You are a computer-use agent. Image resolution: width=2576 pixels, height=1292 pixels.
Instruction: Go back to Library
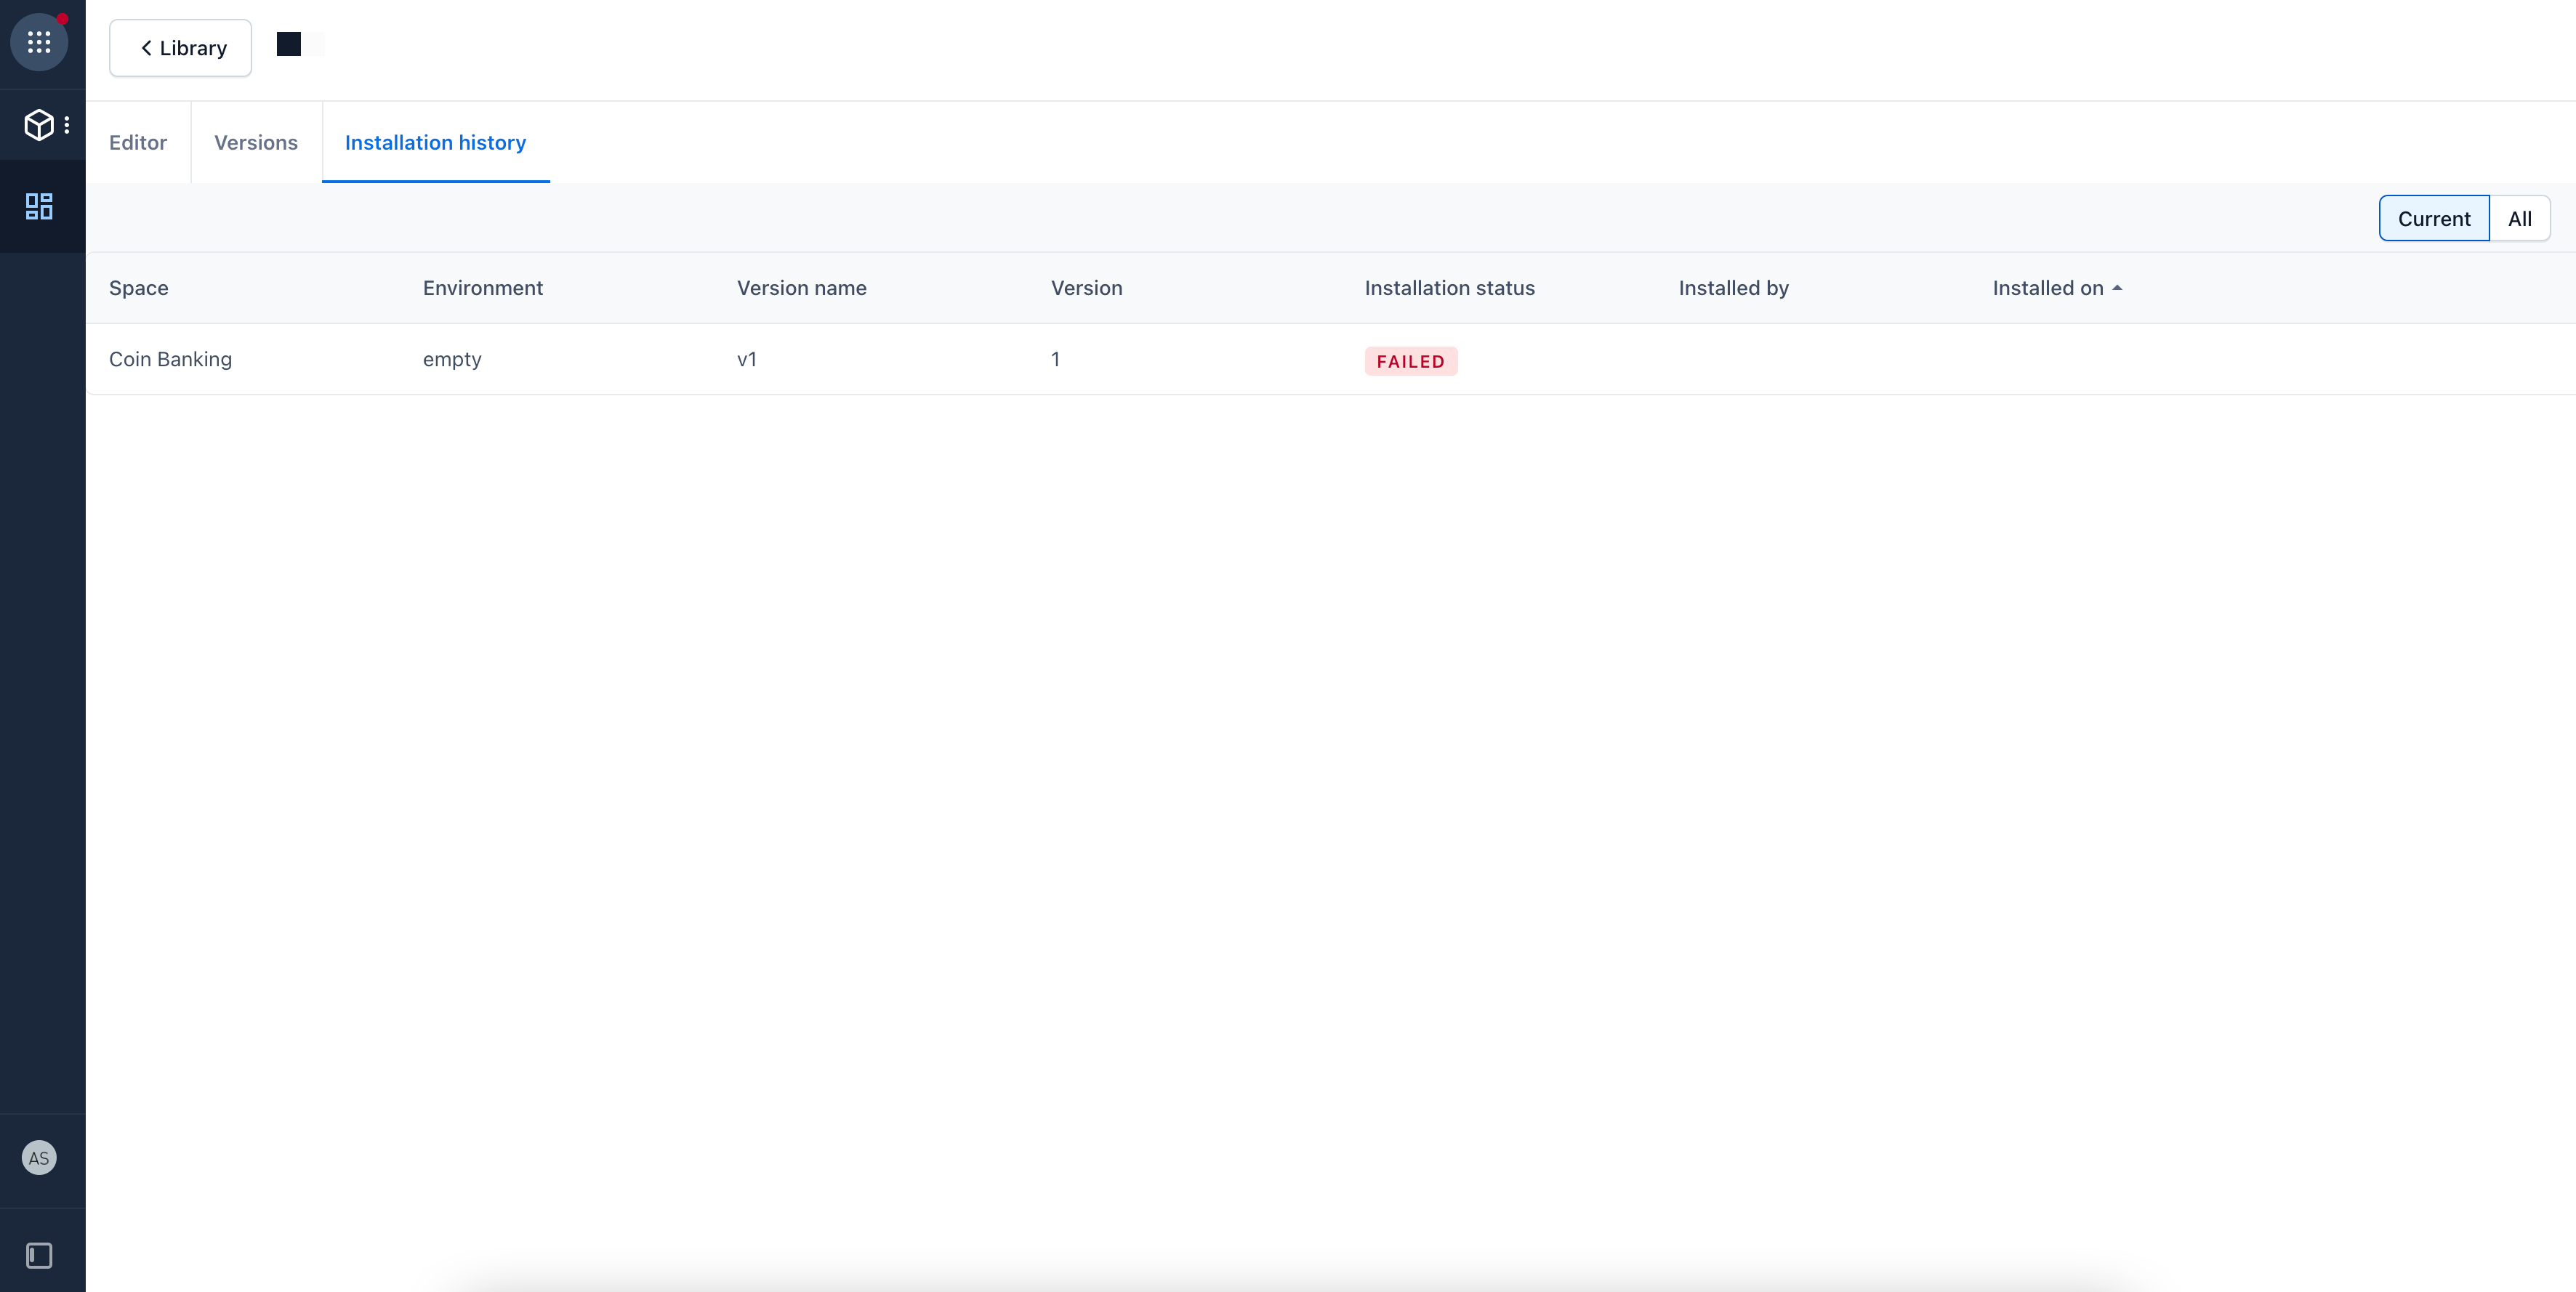tap(180, 48)
